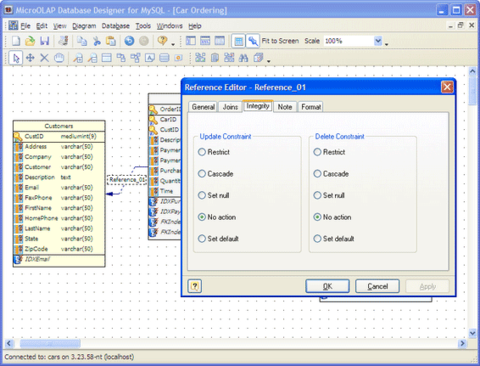
Task: Click the Cancel button
Action: tap(377, 286)
